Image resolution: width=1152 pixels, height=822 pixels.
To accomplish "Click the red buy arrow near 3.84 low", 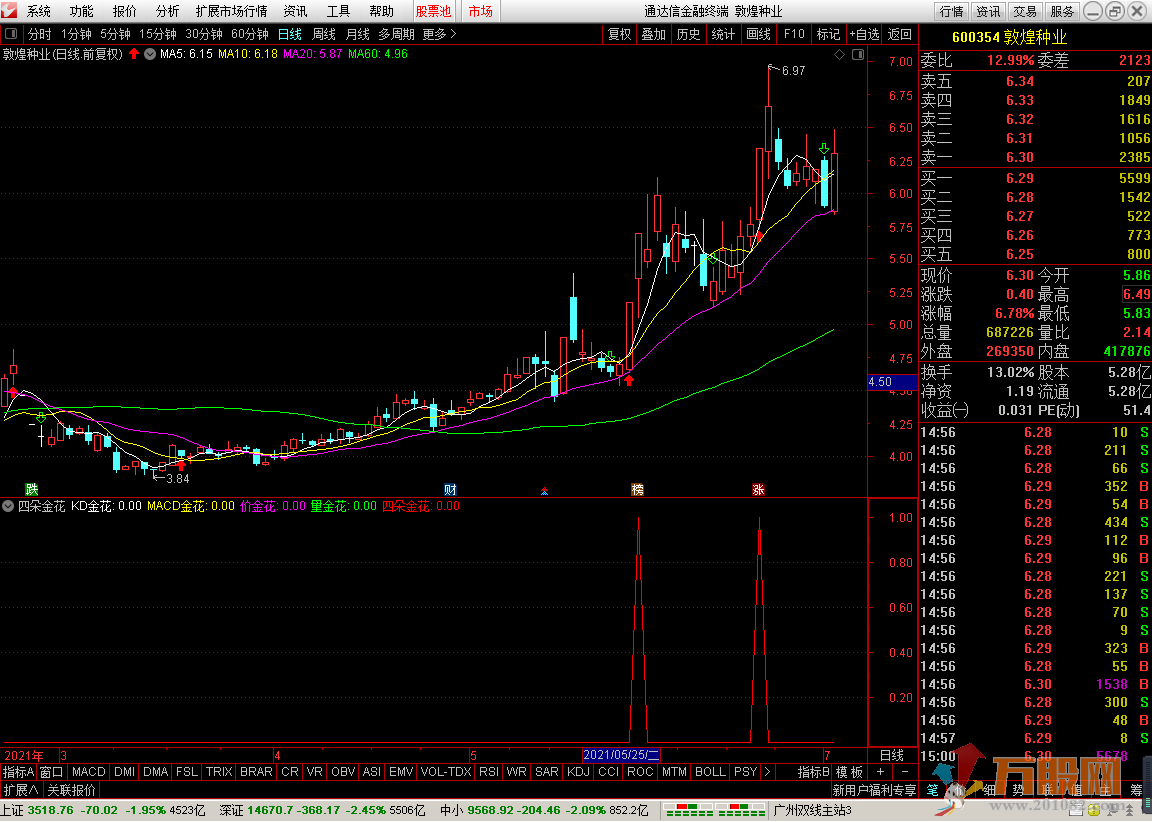I will (181, 465).
